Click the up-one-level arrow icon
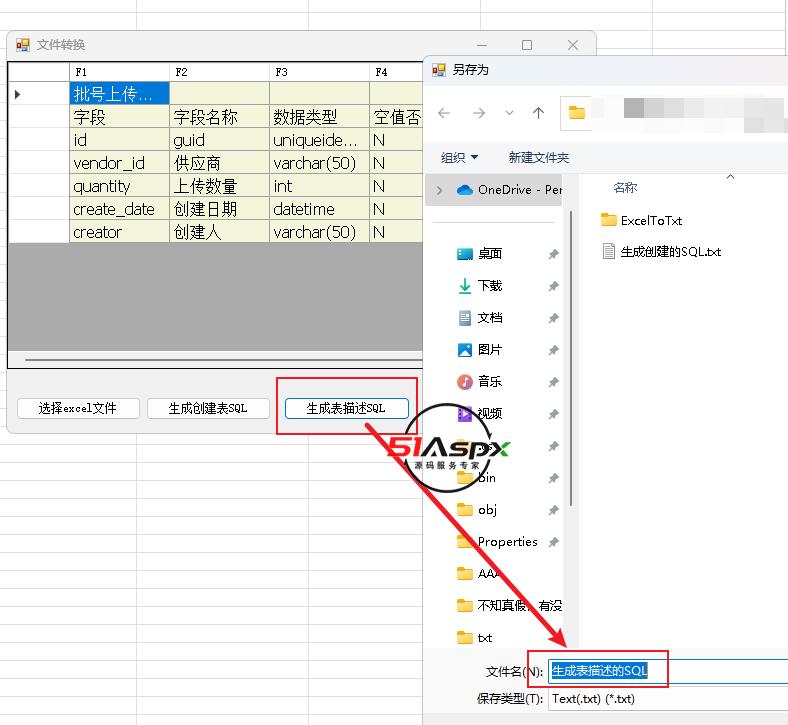The height and width of the screenshot is (725, 788). 538,113
